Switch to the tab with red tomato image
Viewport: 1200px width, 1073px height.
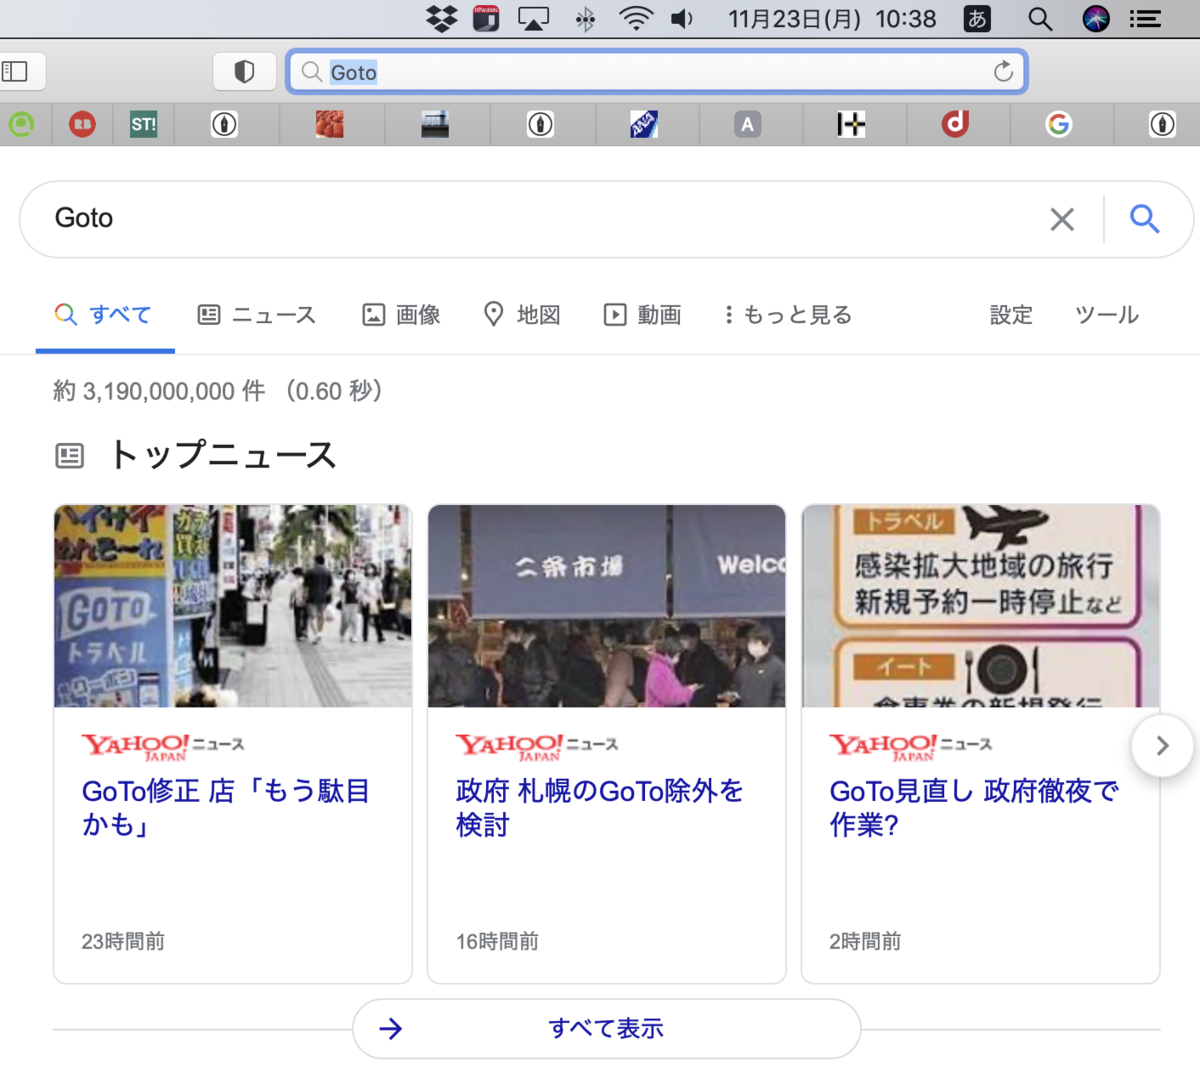(x=329, y=124)
